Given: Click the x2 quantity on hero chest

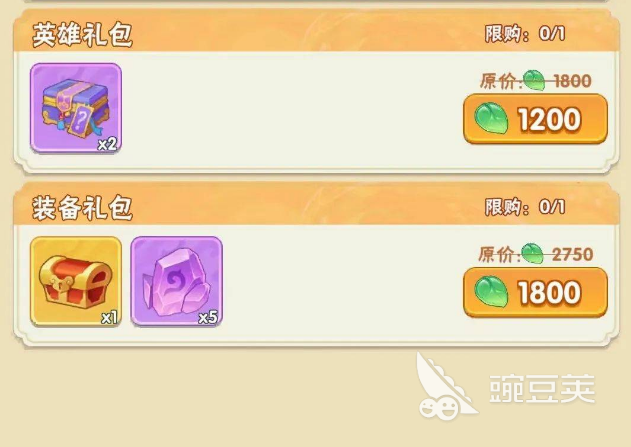Looking at the screenshot, I should click(107, 144).
